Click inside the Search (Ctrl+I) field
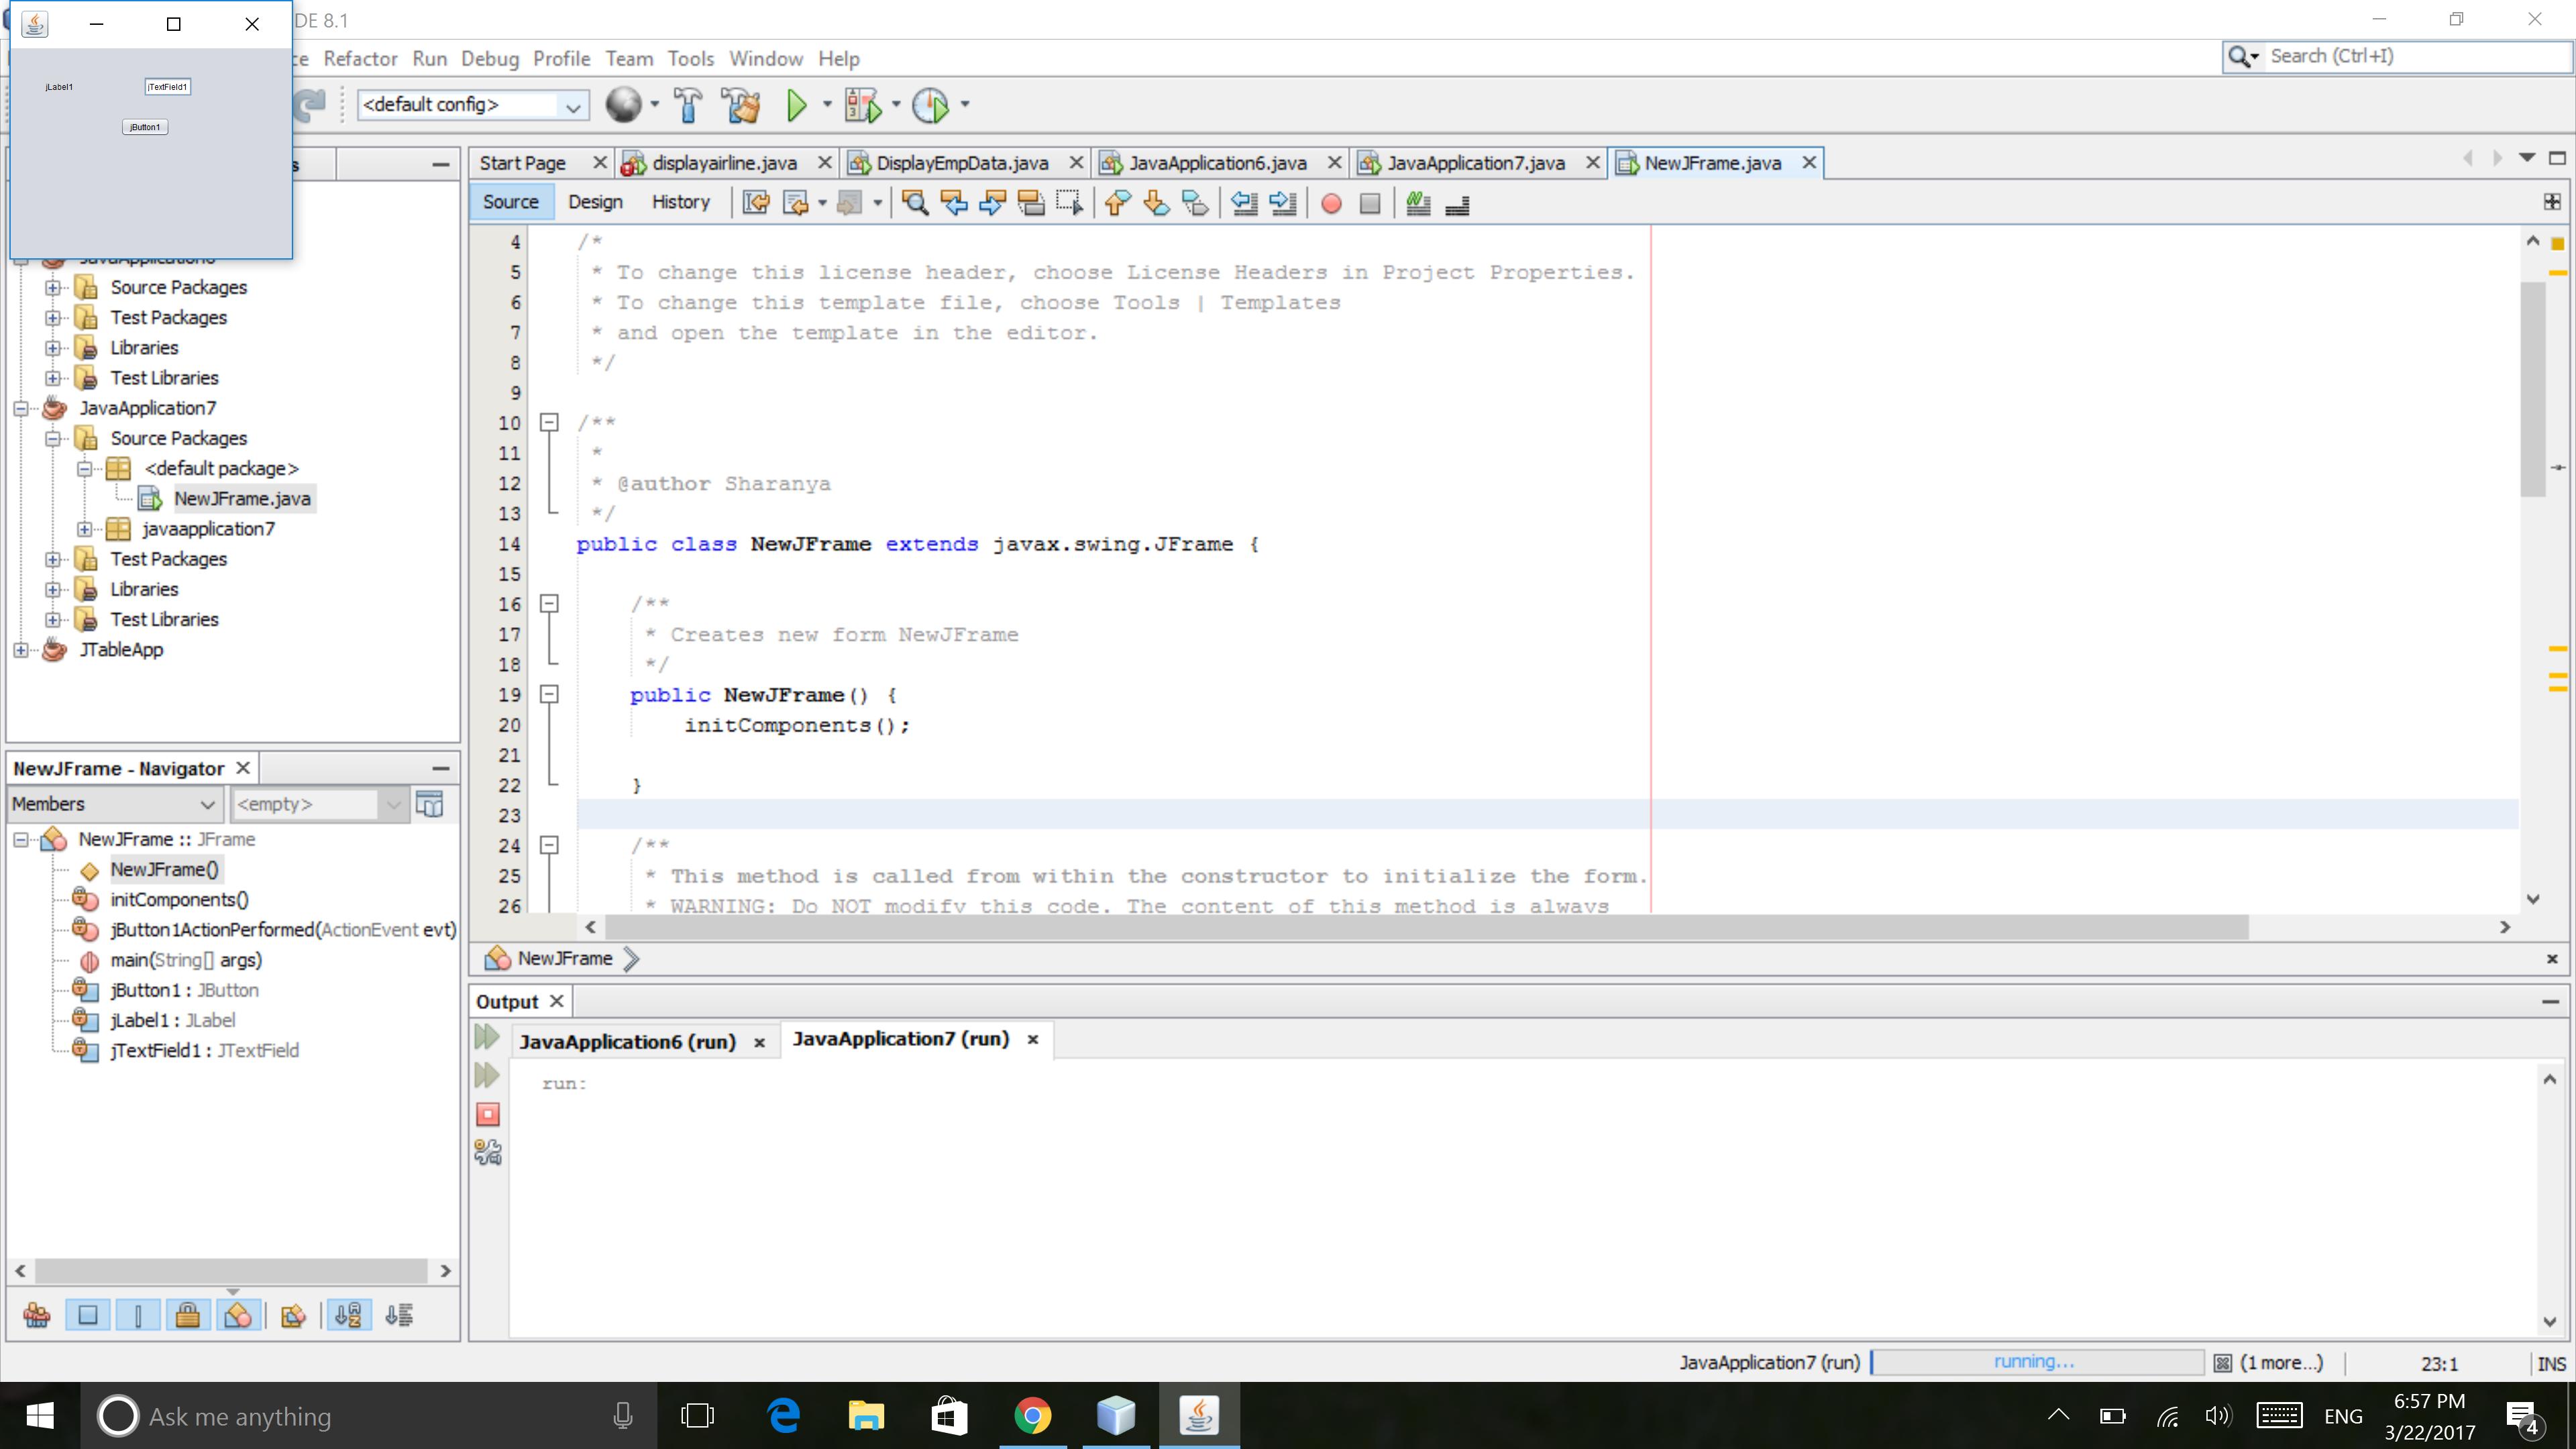This screenshot has height=1449, width=2576. (x=2400, y=56)
